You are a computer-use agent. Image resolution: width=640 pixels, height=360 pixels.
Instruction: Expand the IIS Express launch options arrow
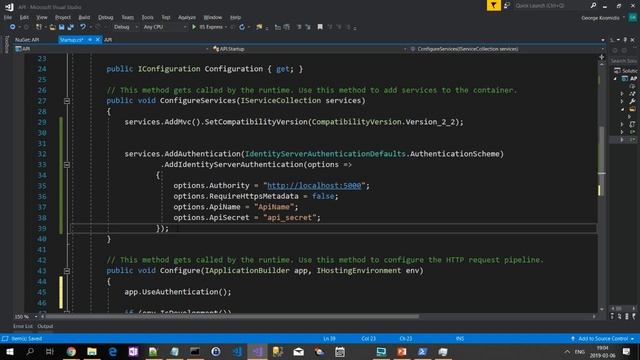tap(226, 27)
